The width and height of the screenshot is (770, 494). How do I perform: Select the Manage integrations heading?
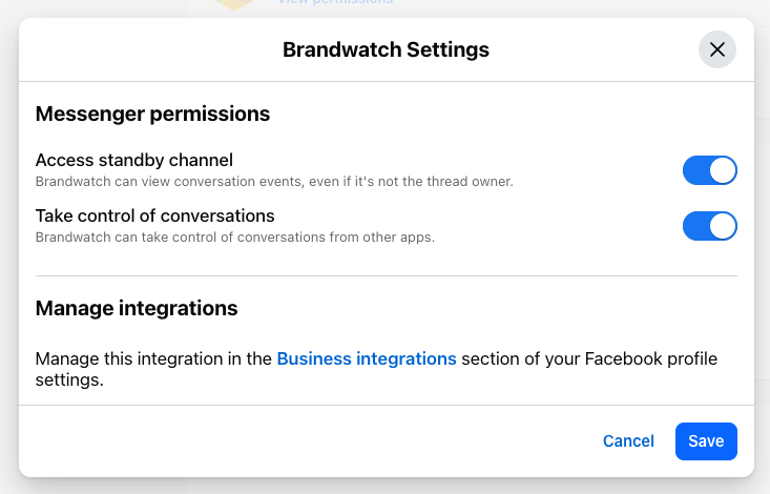(x=137, y=308)
